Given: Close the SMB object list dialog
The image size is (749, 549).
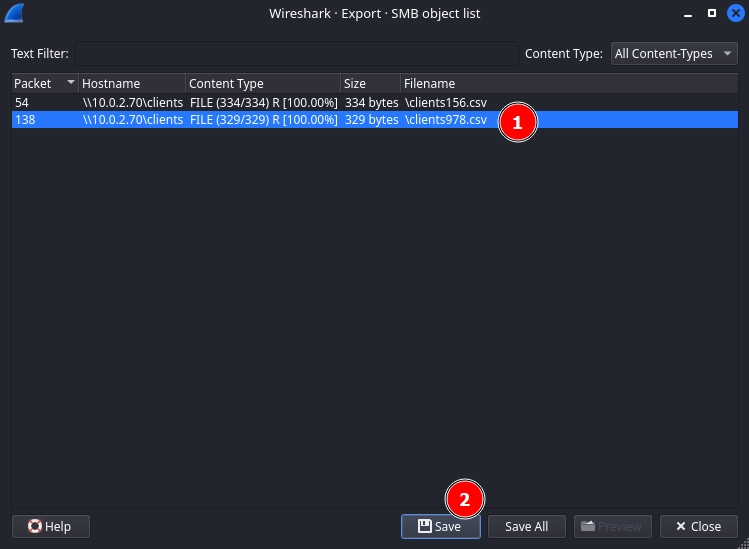Looking at the screenshot, I should [x=699, y=526].
